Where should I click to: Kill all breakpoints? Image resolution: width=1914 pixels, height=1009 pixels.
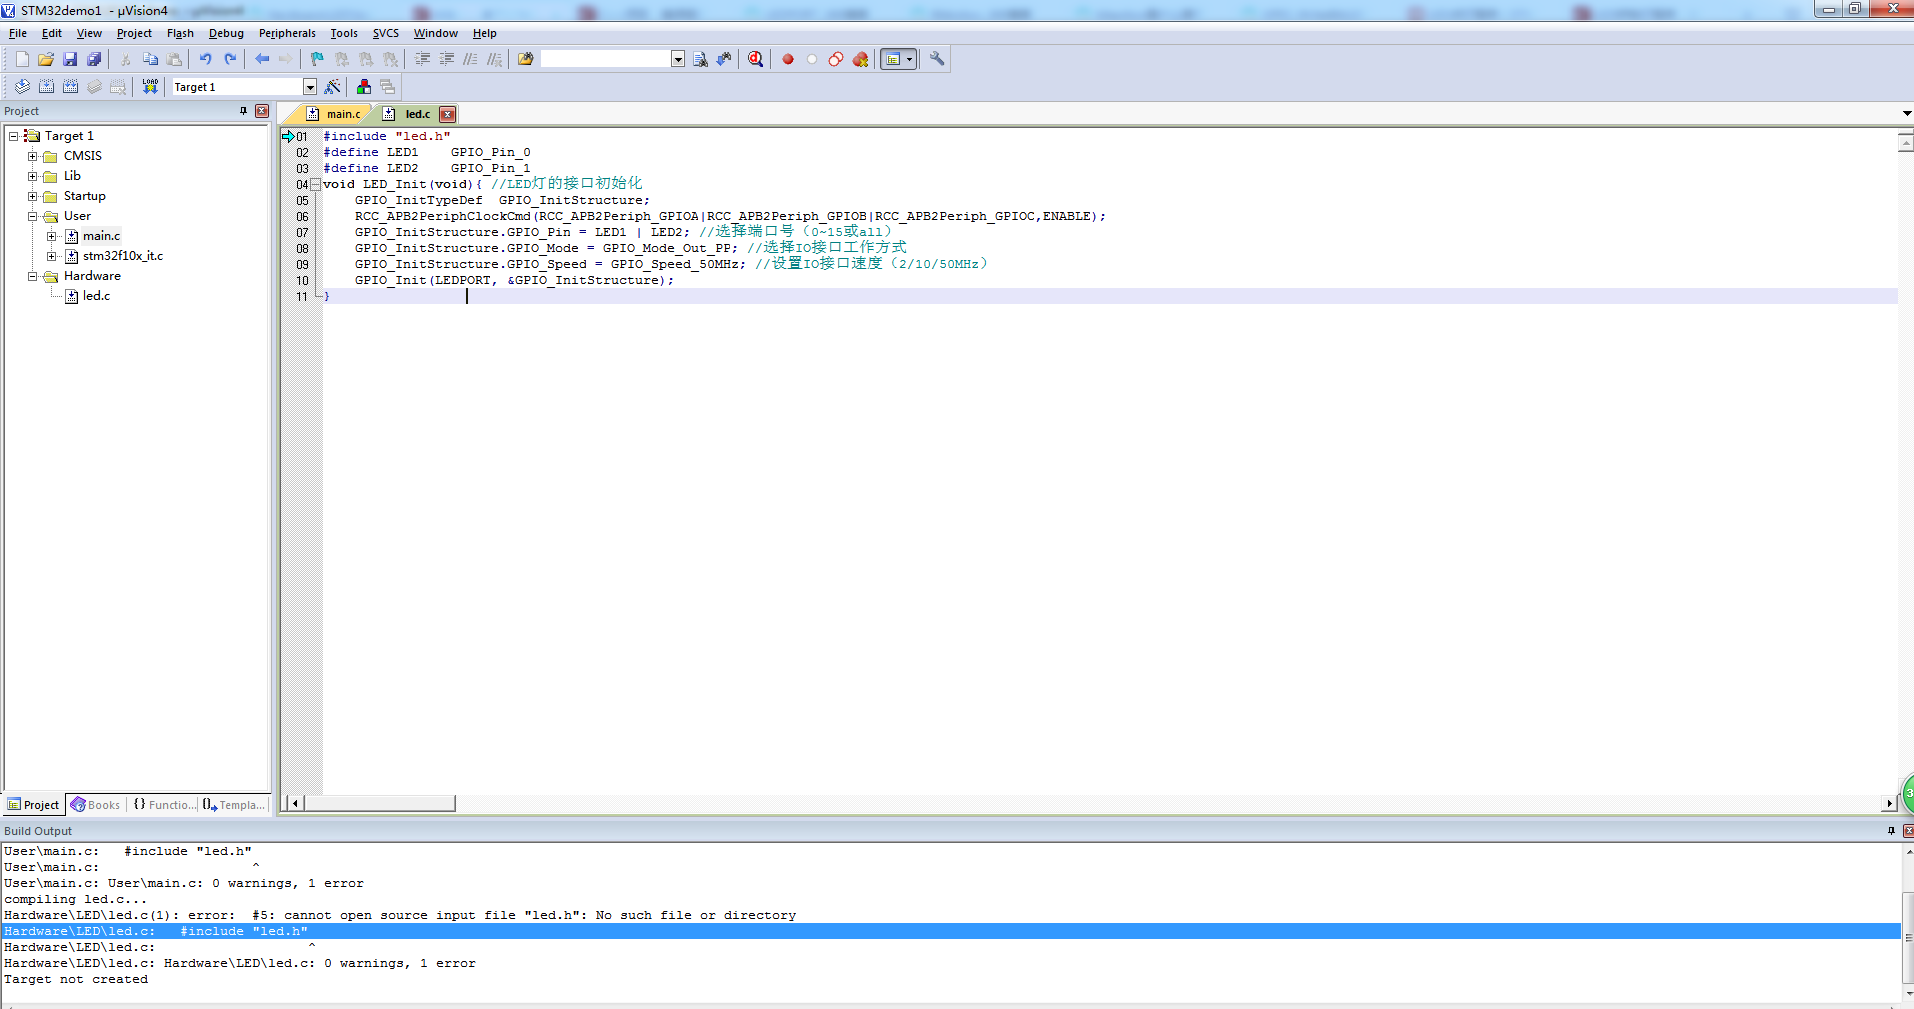(x=860, y=59)
